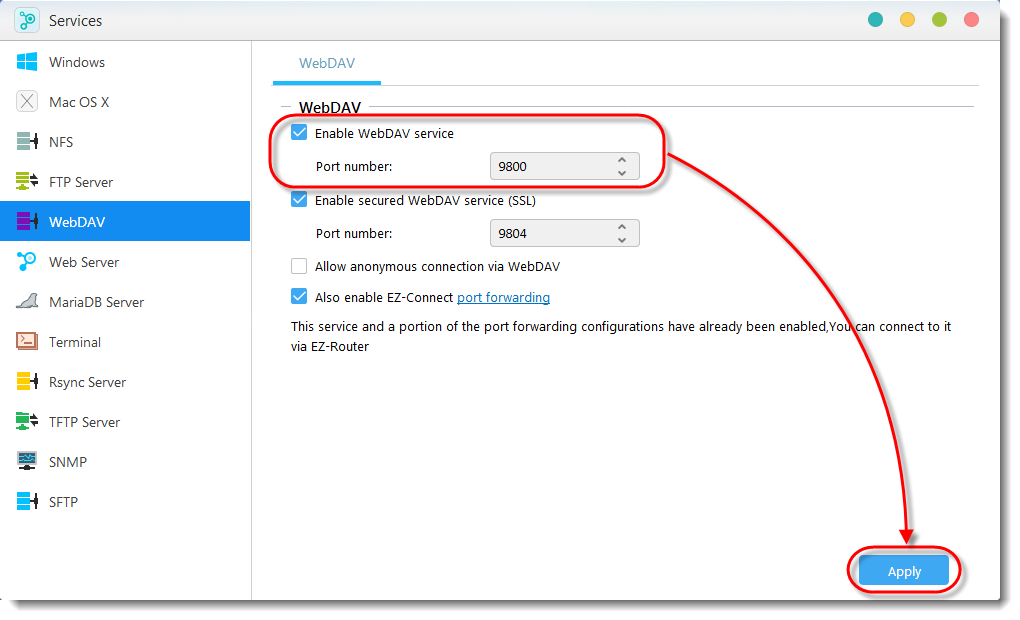Open Mac OS X service settings
Image resolution: width=1020 pixels, height=620 pixels.
pyautogui.click(x=30, y=101)
